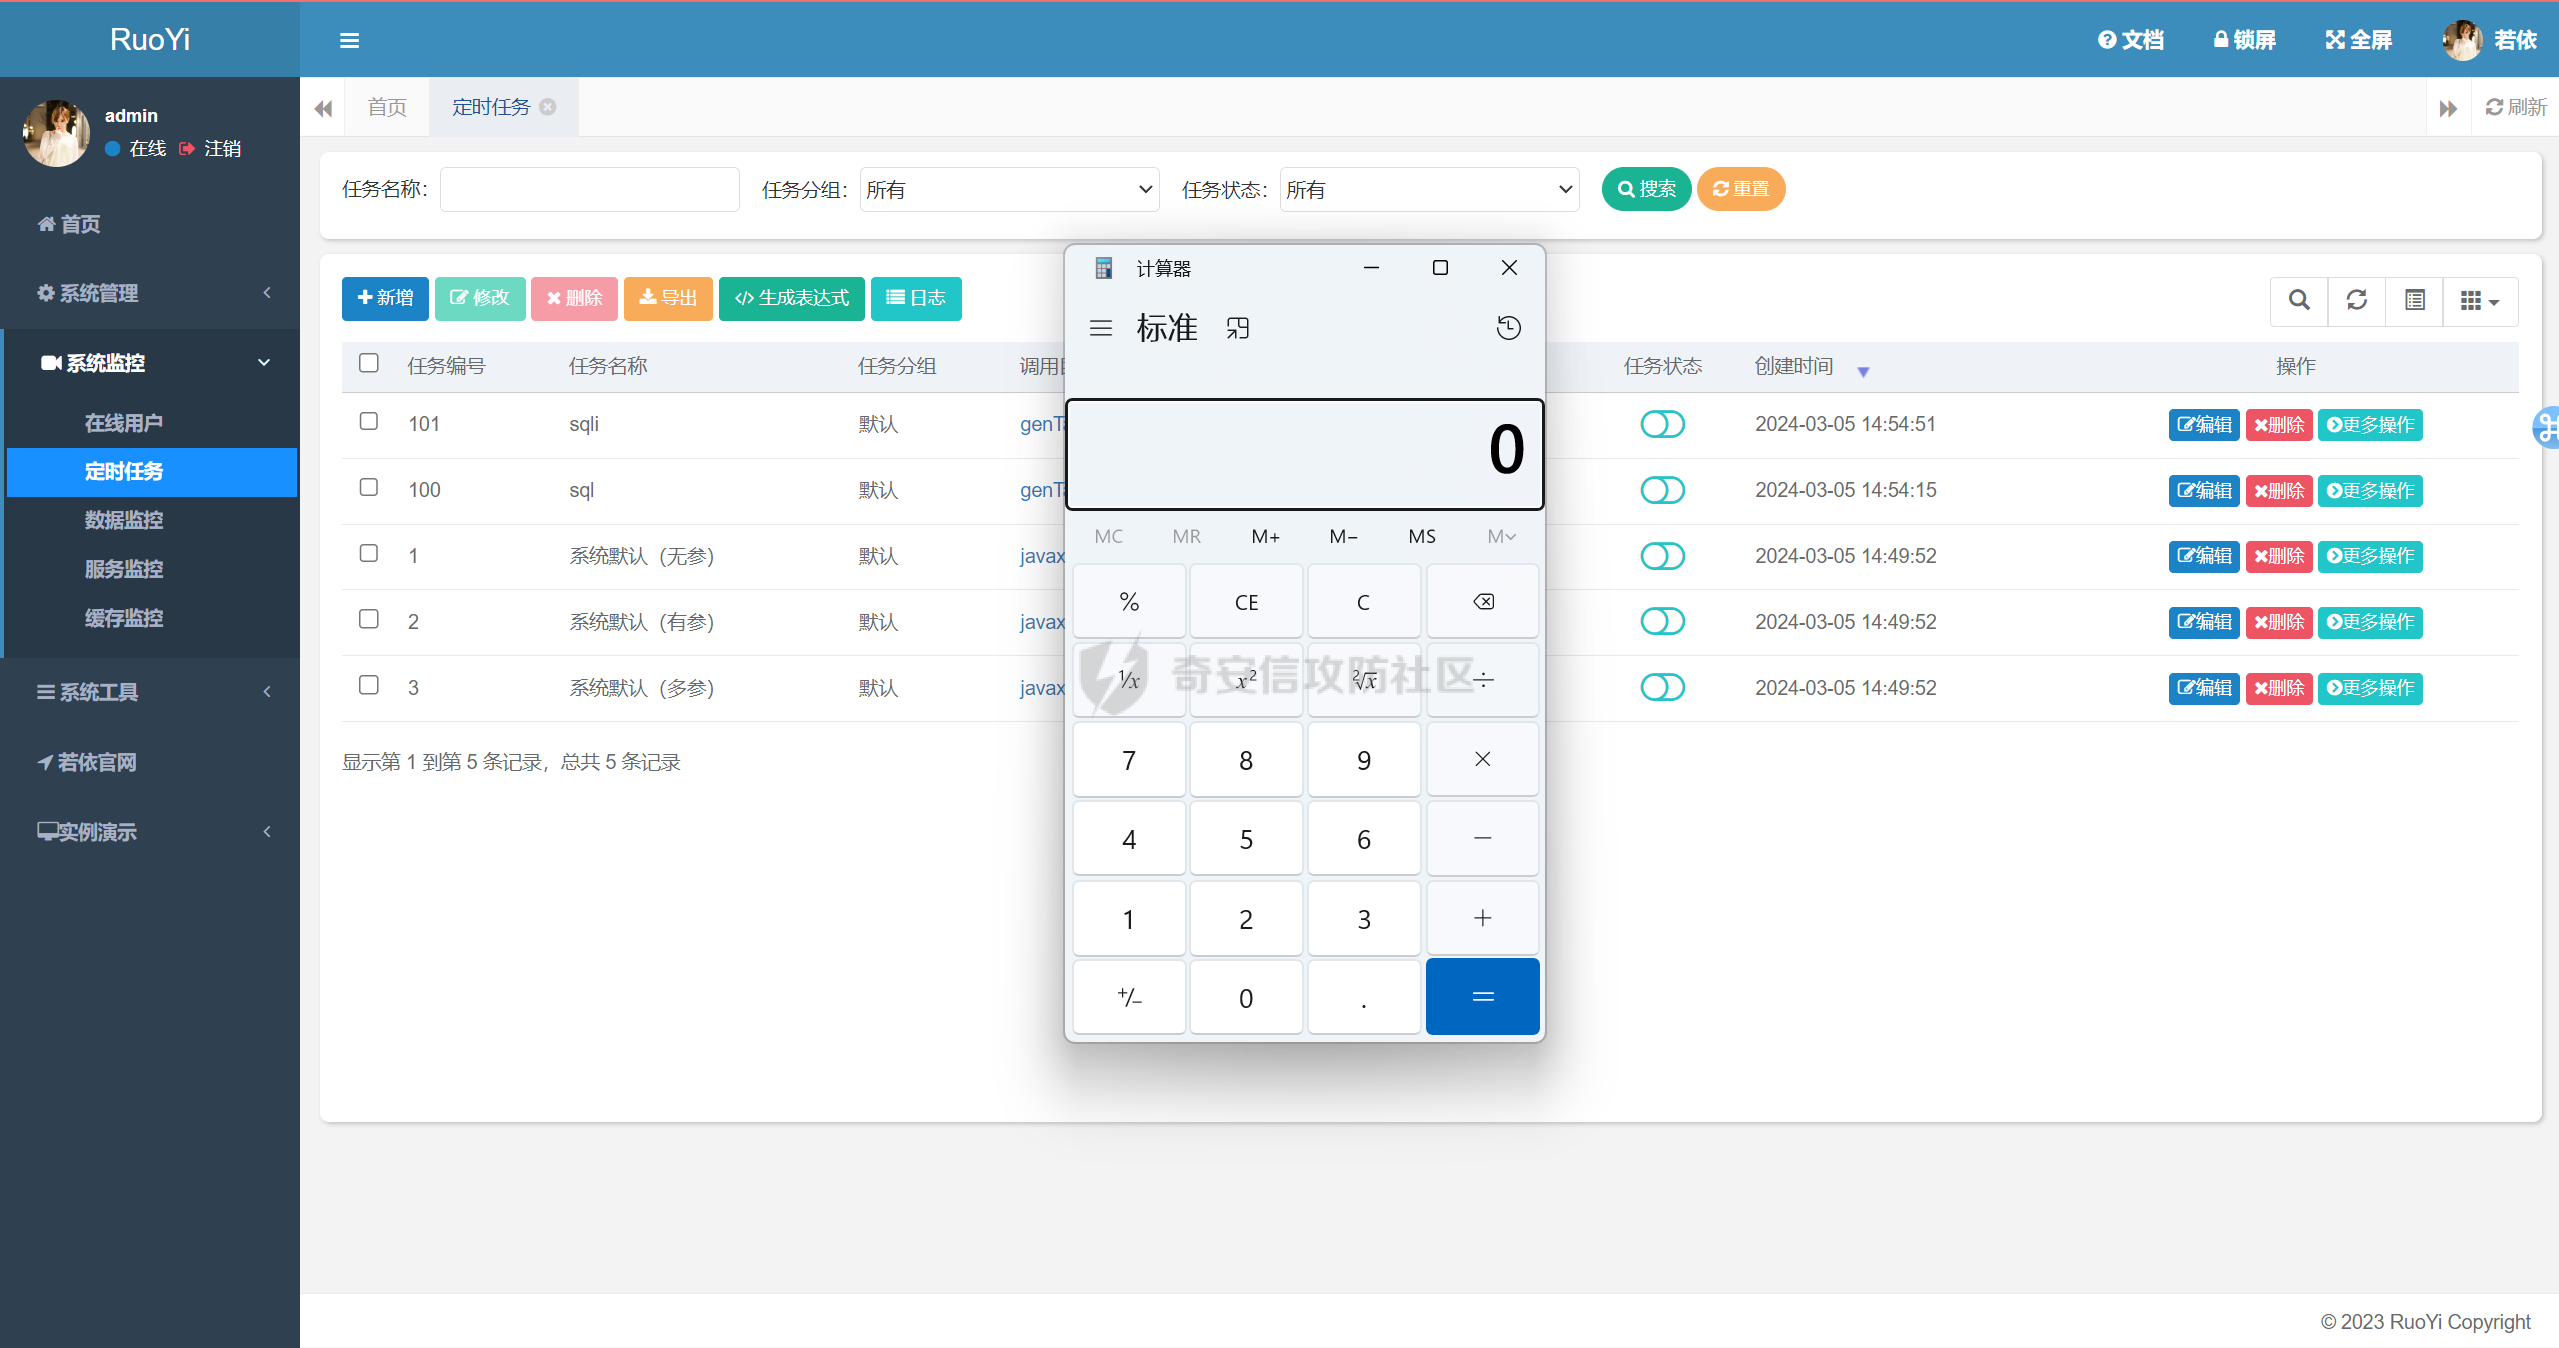Click the 任务名称 input field
Viewport: 2559px width, 1348px height.
click(x=589, y=189)
